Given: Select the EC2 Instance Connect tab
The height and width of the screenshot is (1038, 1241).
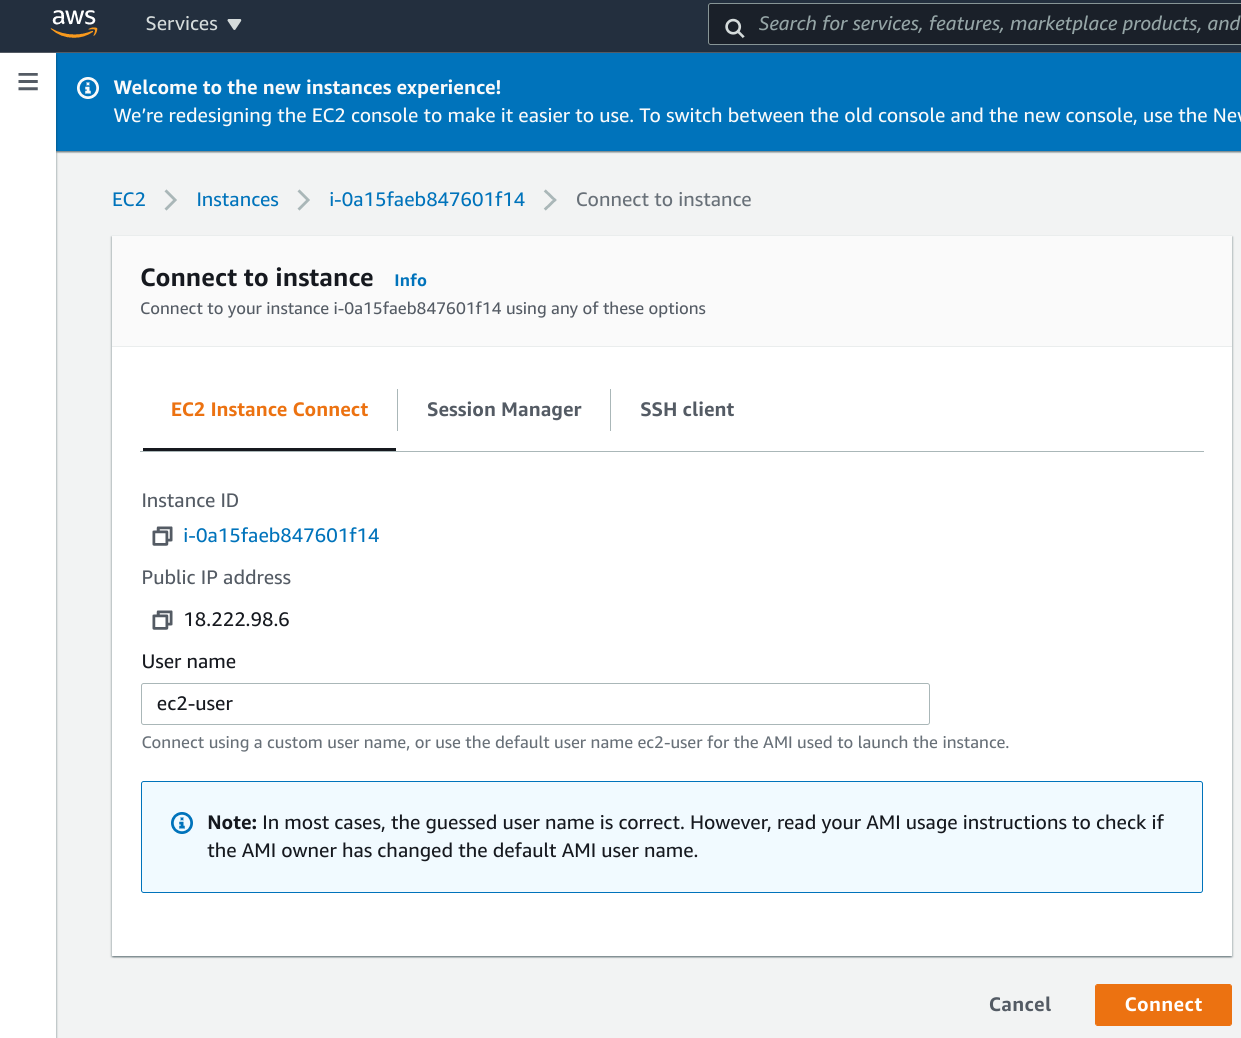Looking at the screenshot, I should (x=269, y=409).
